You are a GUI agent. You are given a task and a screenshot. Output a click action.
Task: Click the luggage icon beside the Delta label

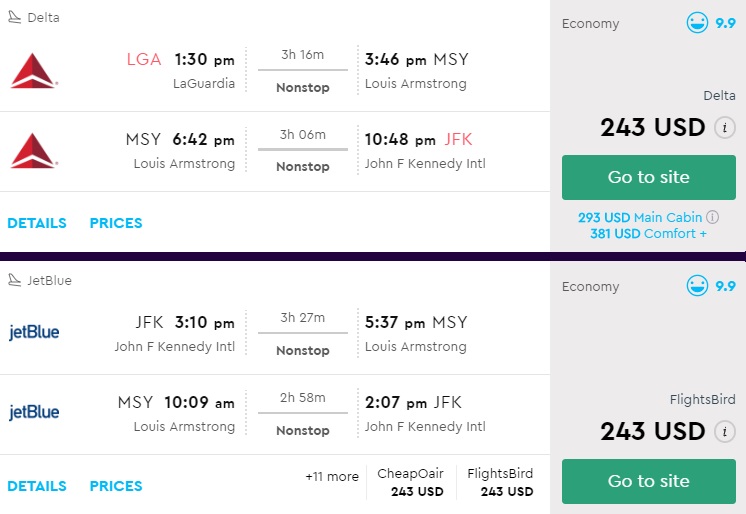point(14,18)
